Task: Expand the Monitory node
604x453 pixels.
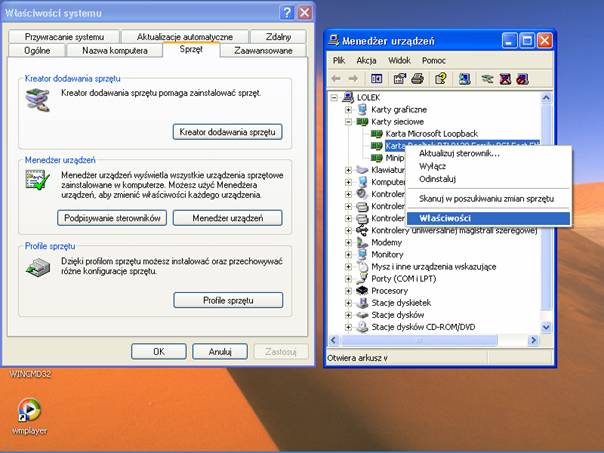Action: click(x=348, y=255)
